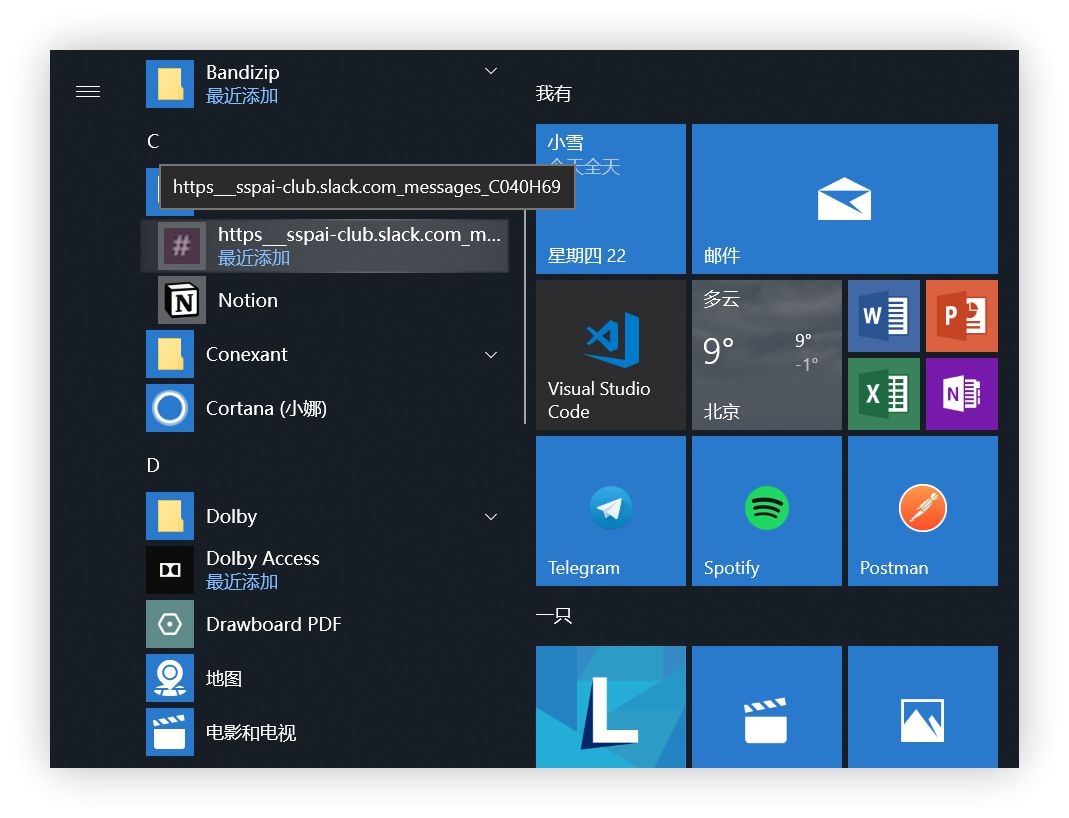Launch the PowerPoint tile

point(962,316)
